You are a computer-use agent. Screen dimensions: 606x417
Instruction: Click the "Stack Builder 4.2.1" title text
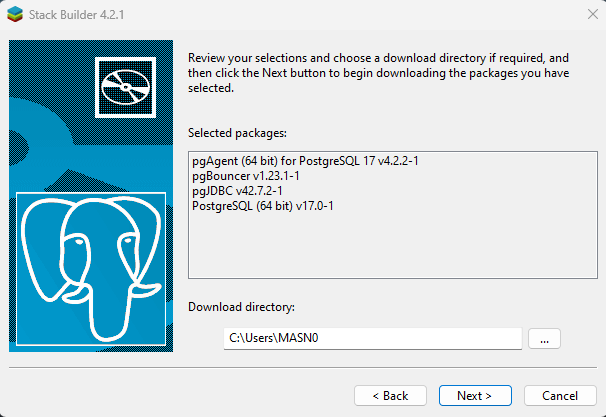[x=77, y=15]
